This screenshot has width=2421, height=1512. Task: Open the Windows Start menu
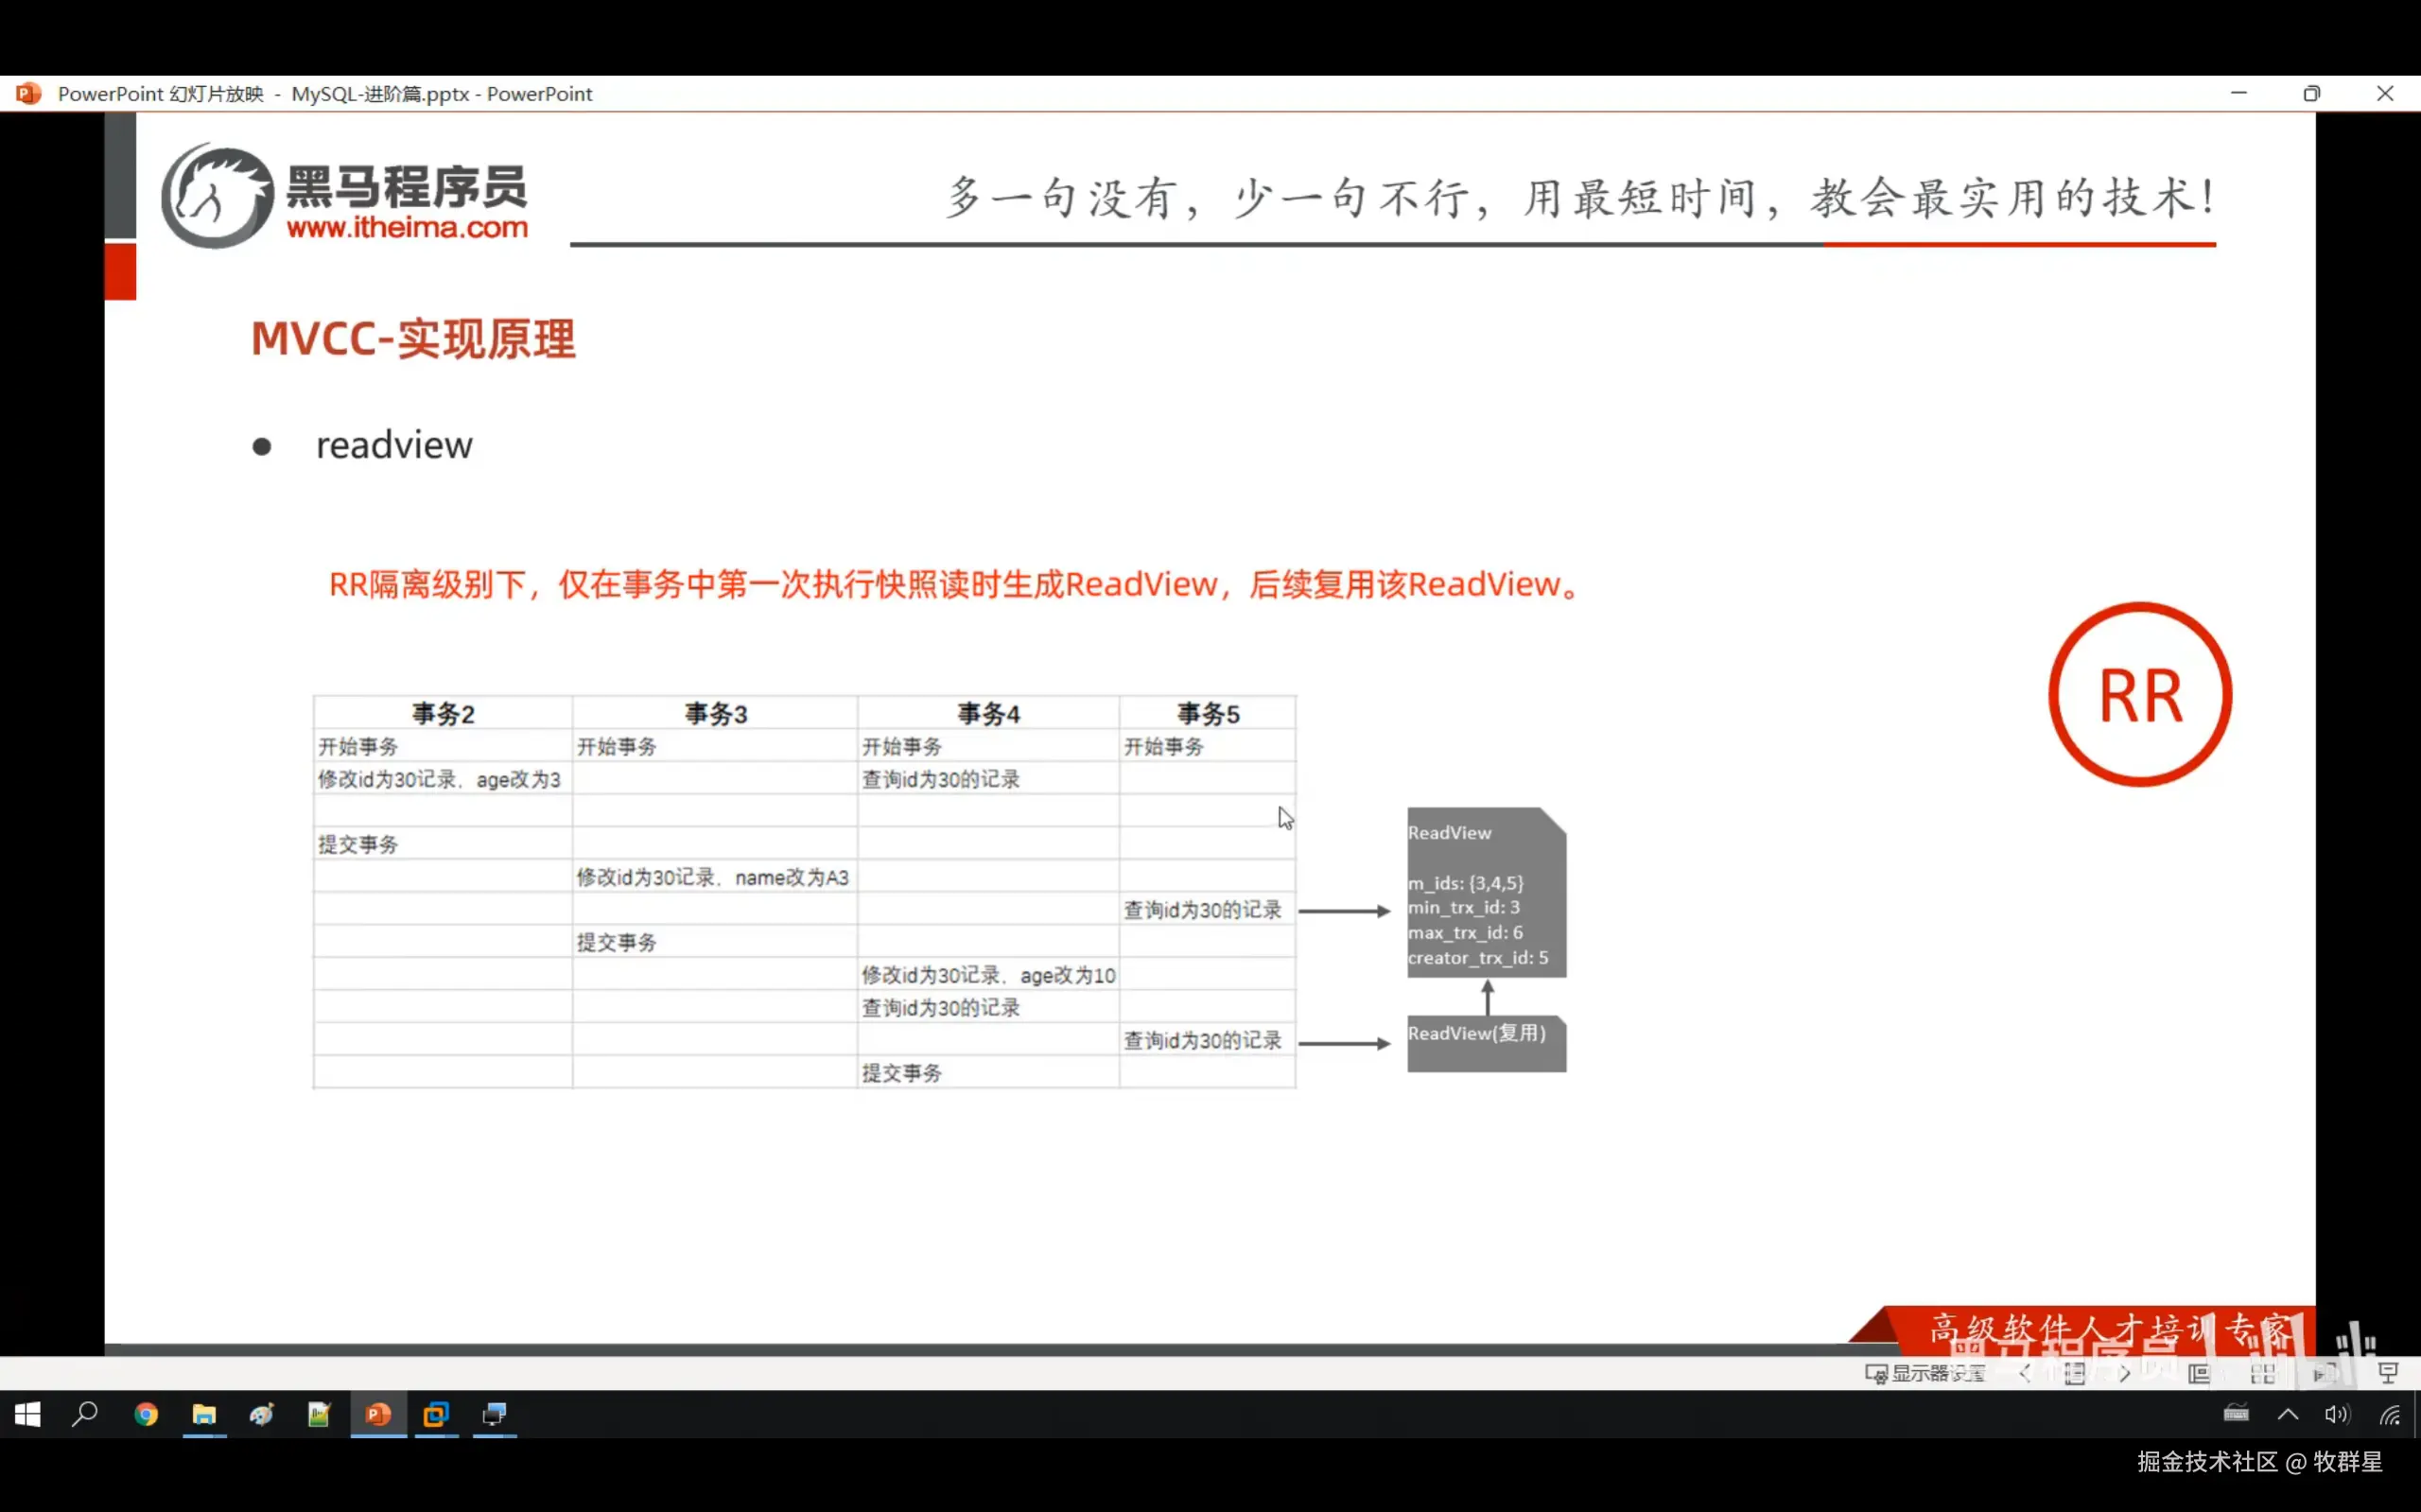click(x=28, y=1414)
